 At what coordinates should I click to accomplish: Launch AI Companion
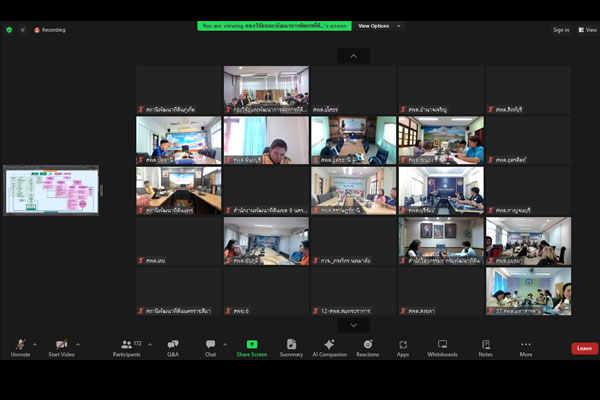click(x=328, y=345)
